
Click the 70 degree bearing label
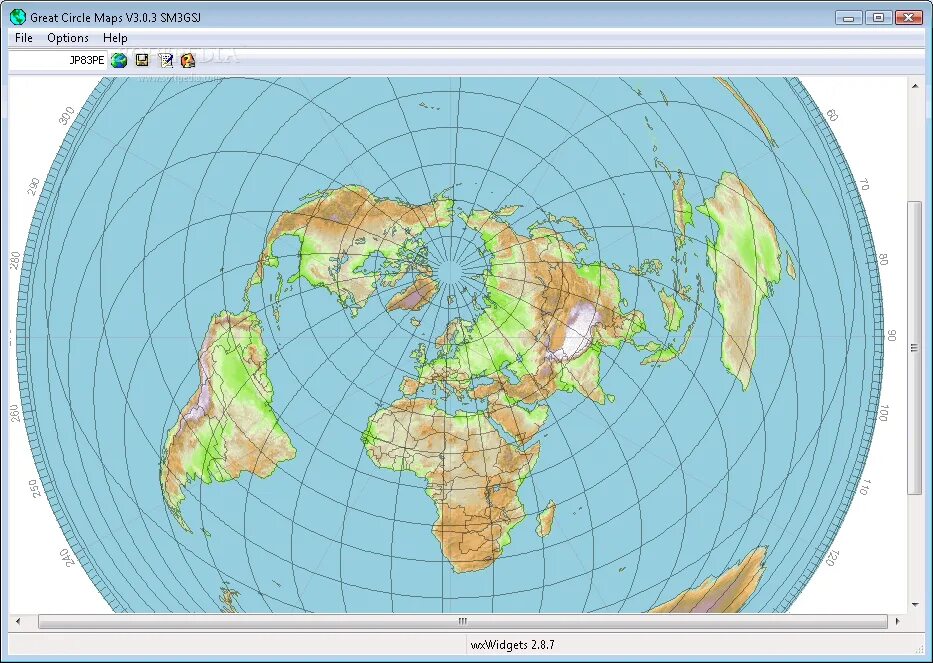tap(864, 185)
